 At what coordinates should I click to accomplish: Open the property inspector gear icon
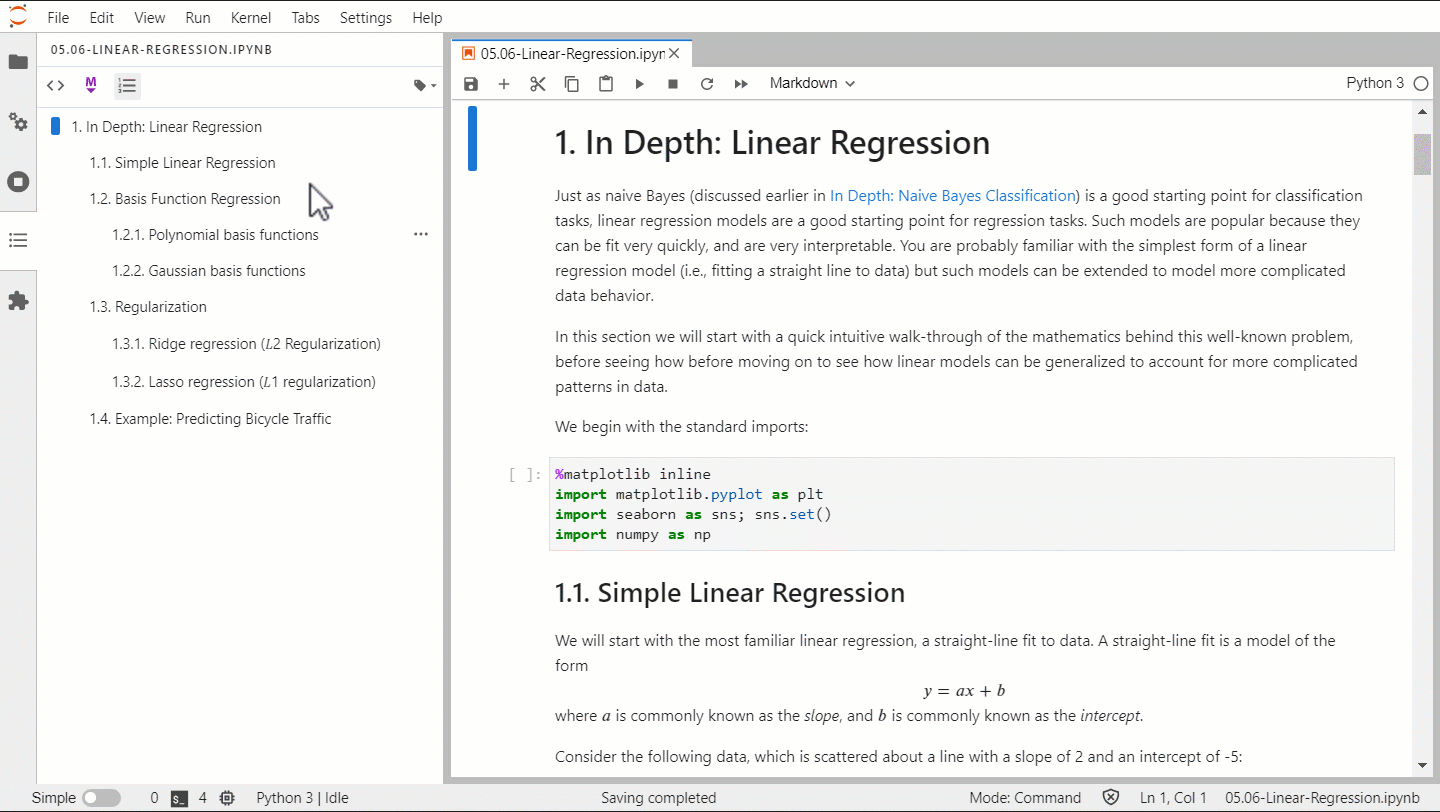tap(18, 122)
